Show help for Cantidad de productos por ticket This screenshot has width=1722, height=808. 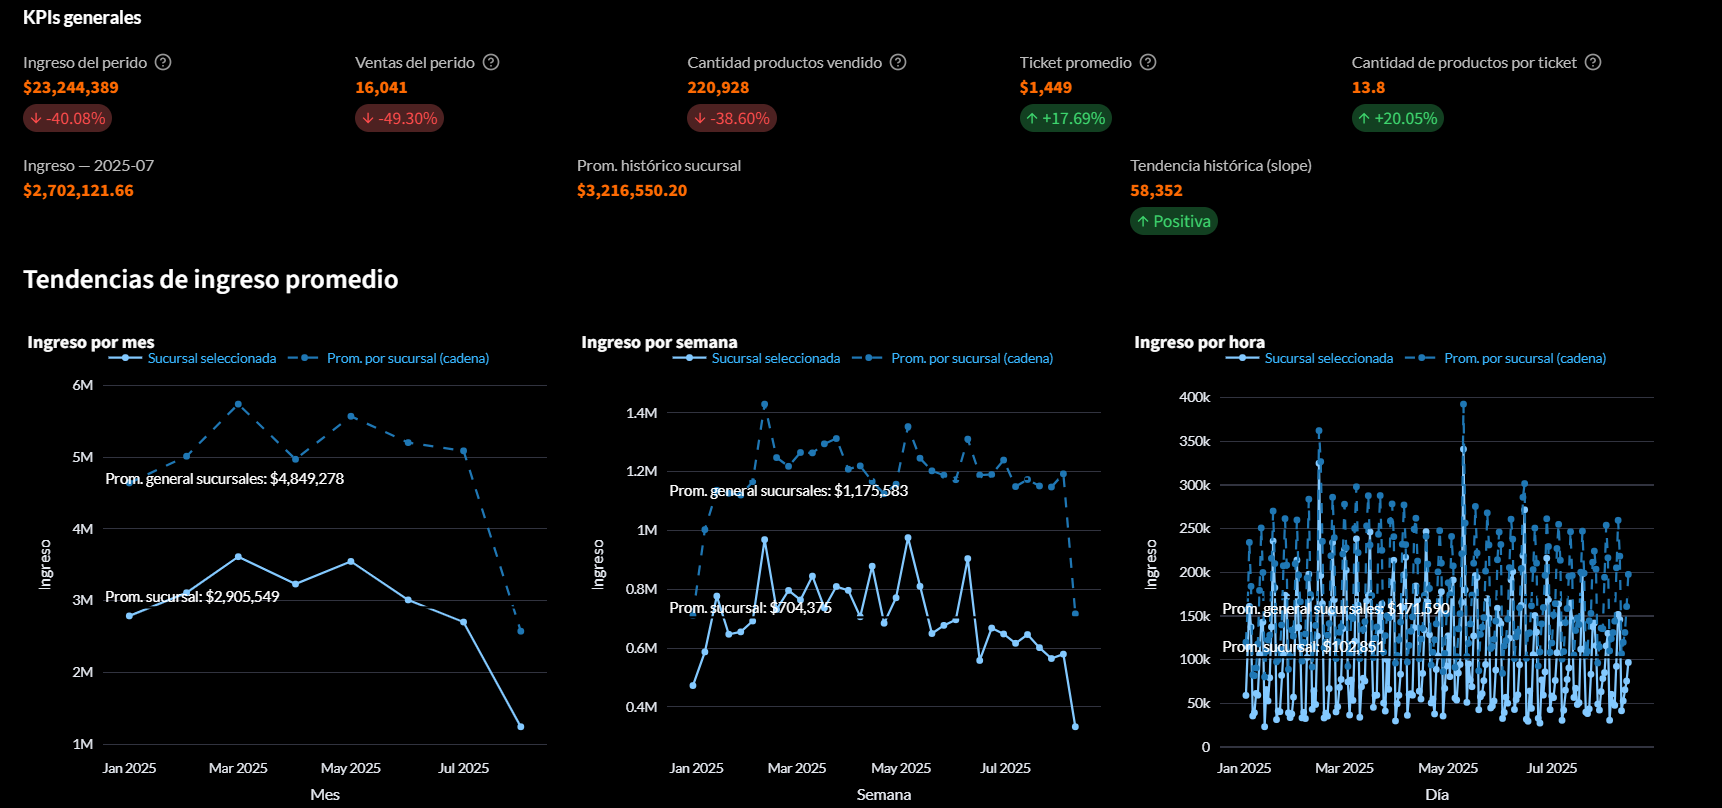point(1593,62)
